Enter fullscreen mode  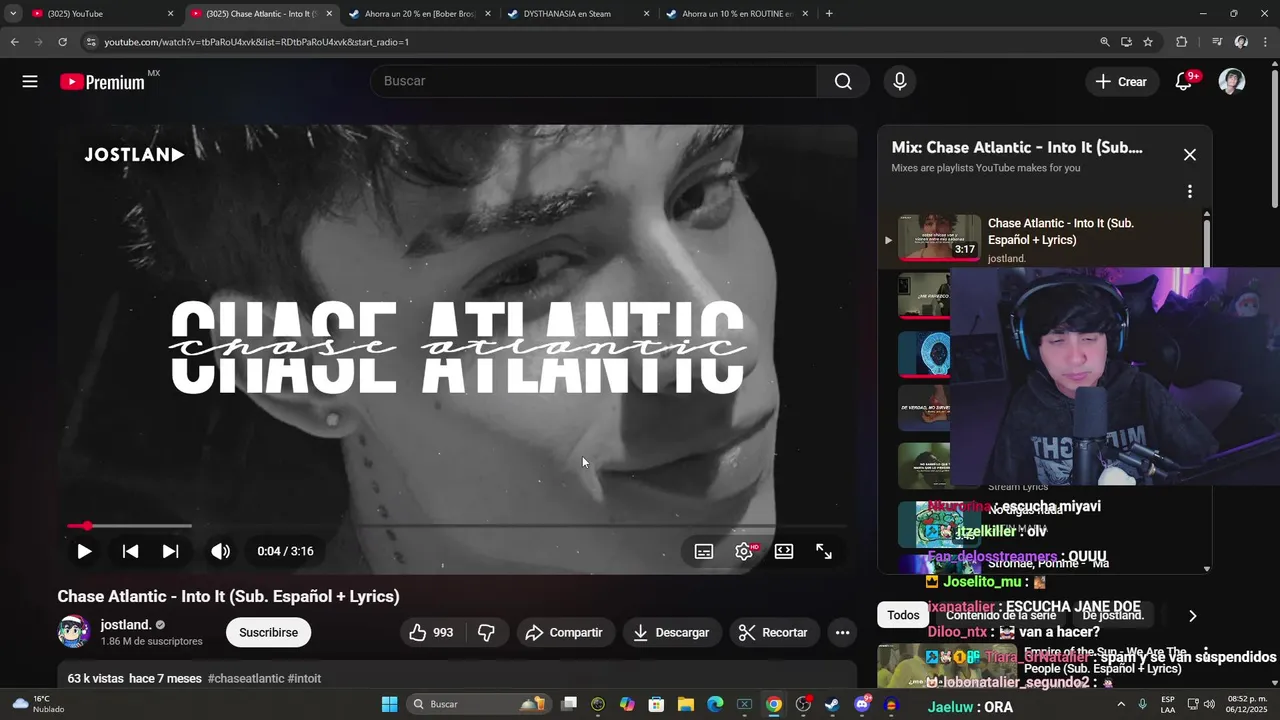(x=824, y=551)
